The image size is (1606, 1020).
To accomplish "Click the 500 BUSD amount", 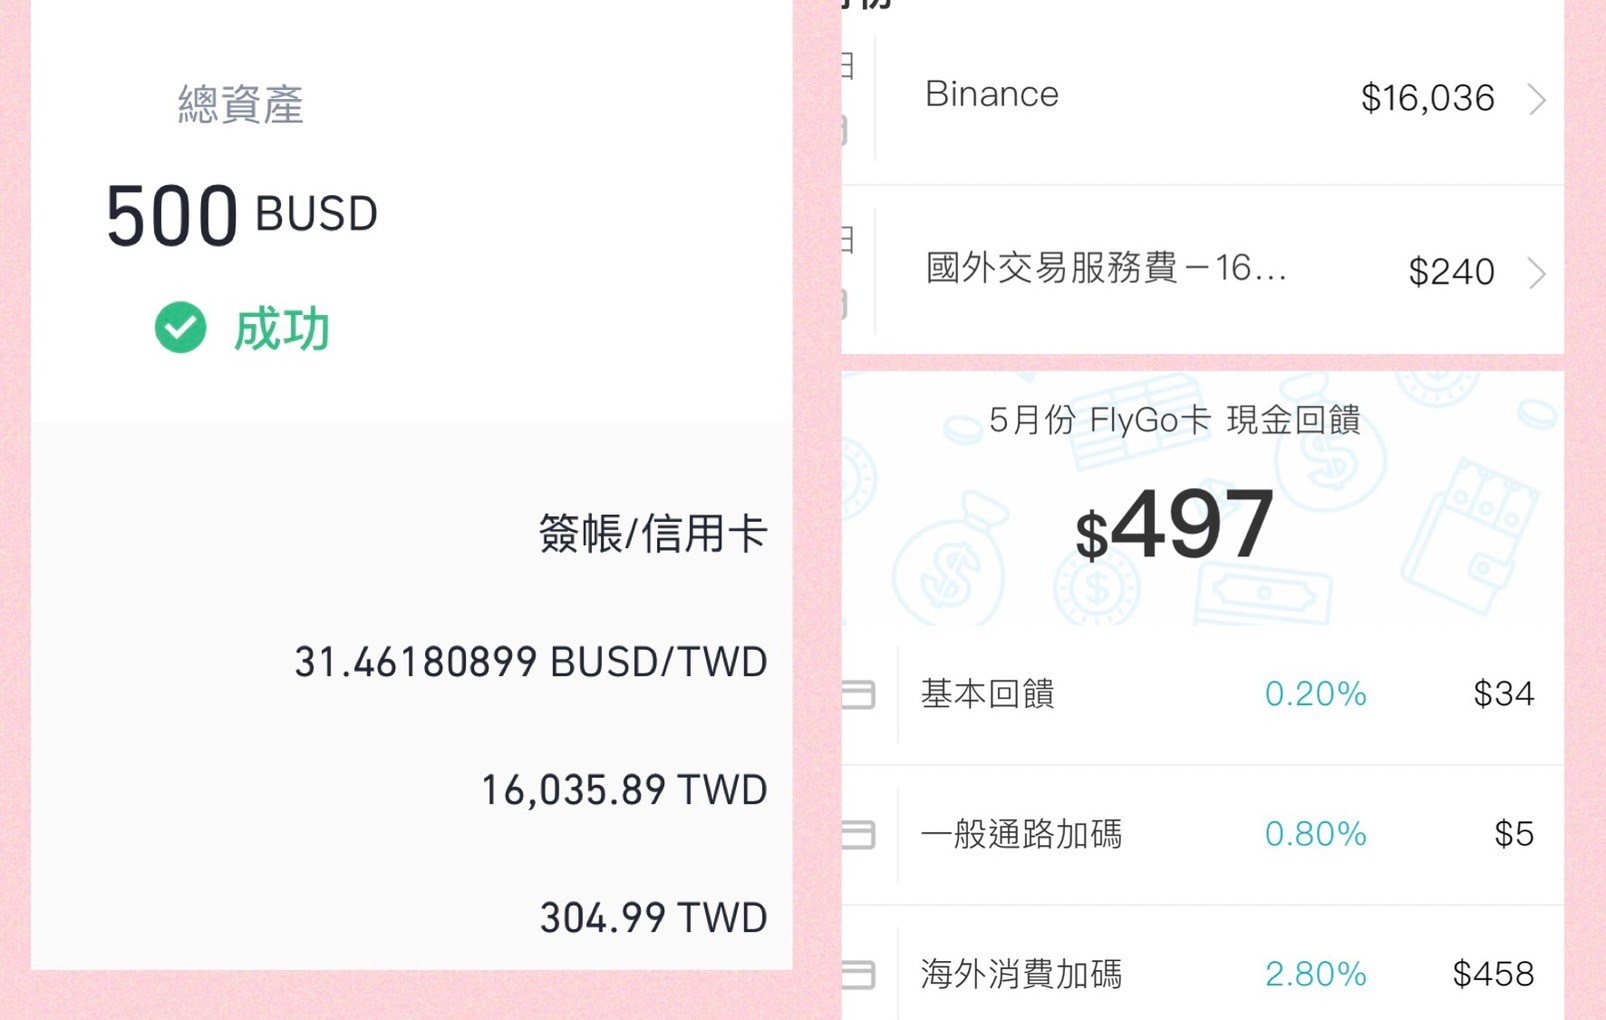I will click(x=242, y=215).
